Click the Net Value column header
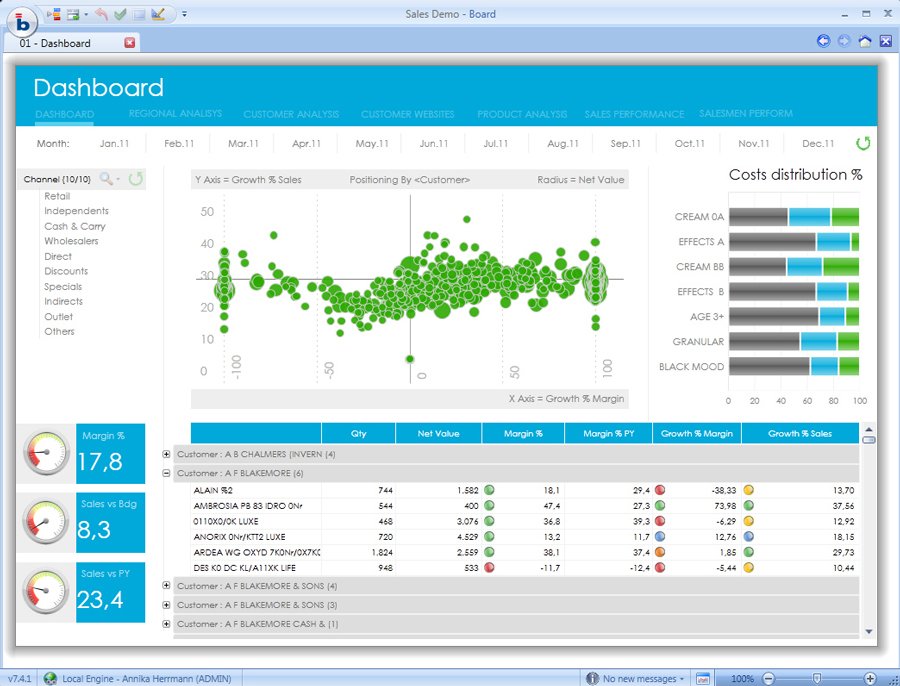Screen dimensions: 900x686 coord(438,434)
